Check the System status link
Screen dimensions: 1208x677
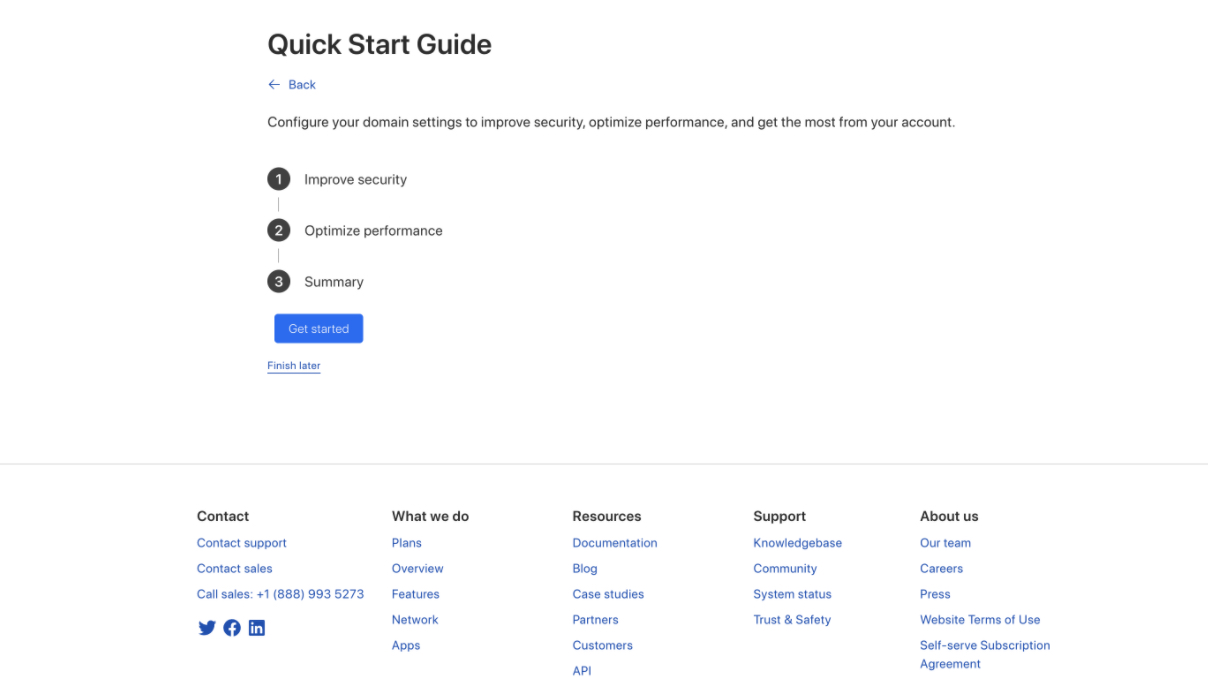pyautogui.click(x=792, y=594)
